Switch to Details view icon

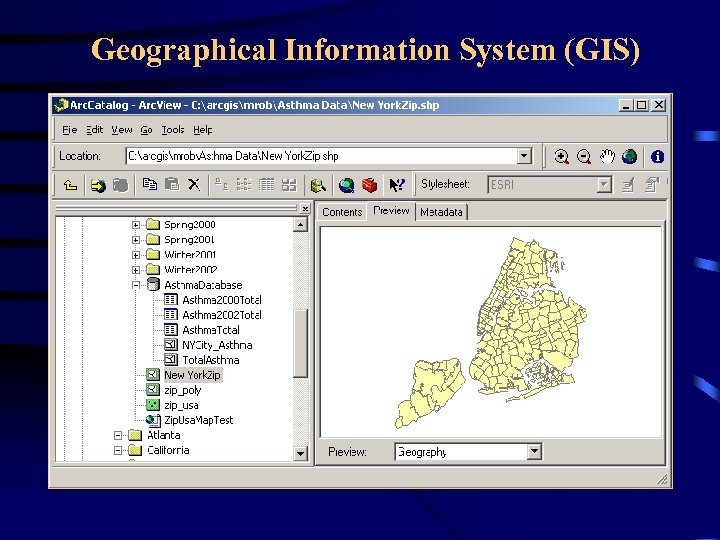pos(266,185)
